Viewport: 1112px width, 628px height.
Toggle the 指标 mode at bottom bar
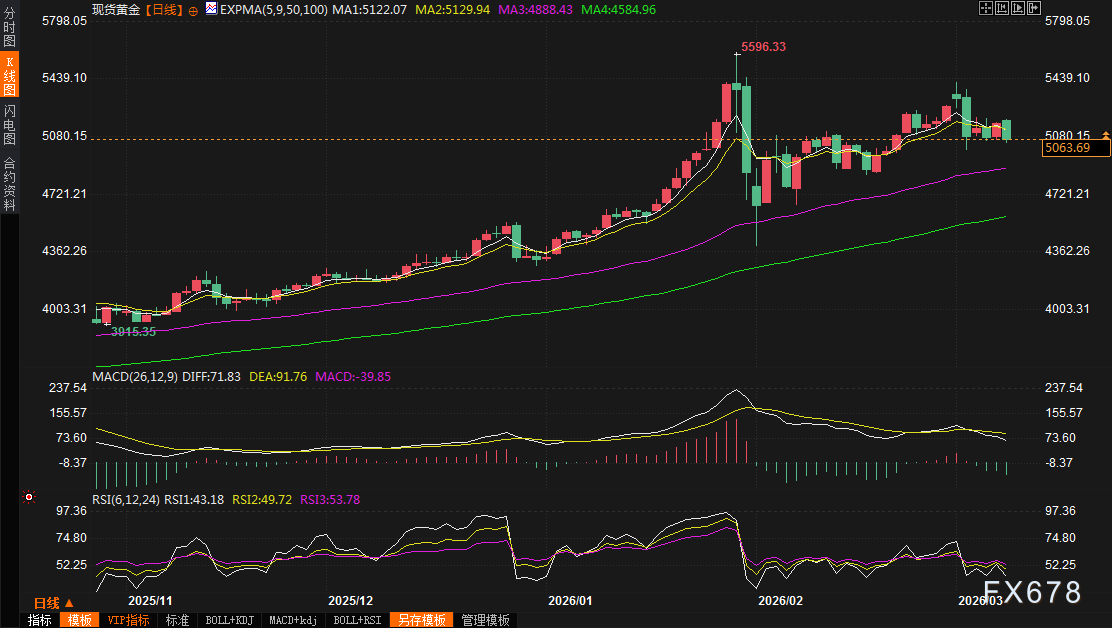tap(40, 620)
